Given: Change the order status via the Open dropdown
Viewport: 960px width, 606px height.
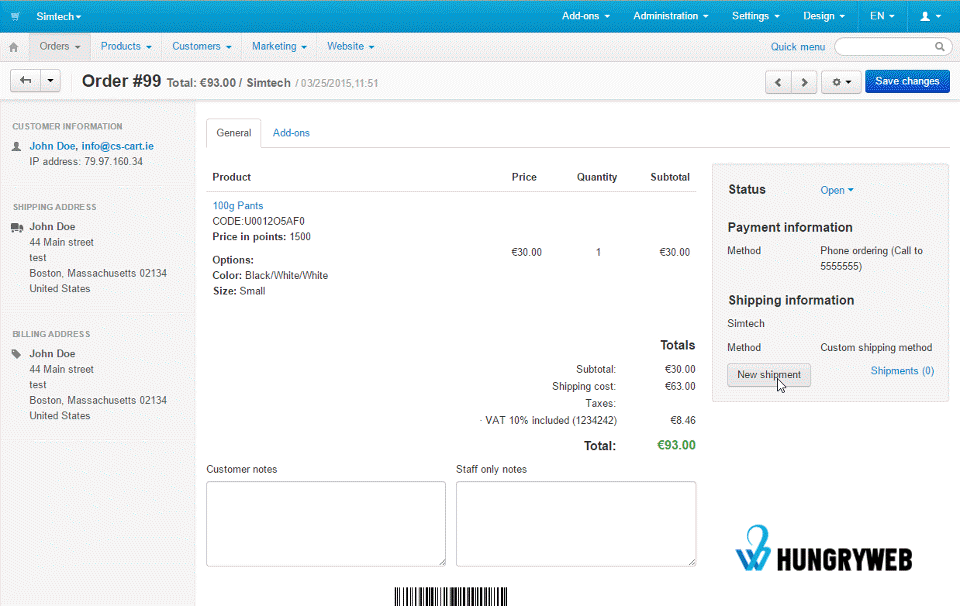Looking at the screenshot, I should (x=836, y=189).
